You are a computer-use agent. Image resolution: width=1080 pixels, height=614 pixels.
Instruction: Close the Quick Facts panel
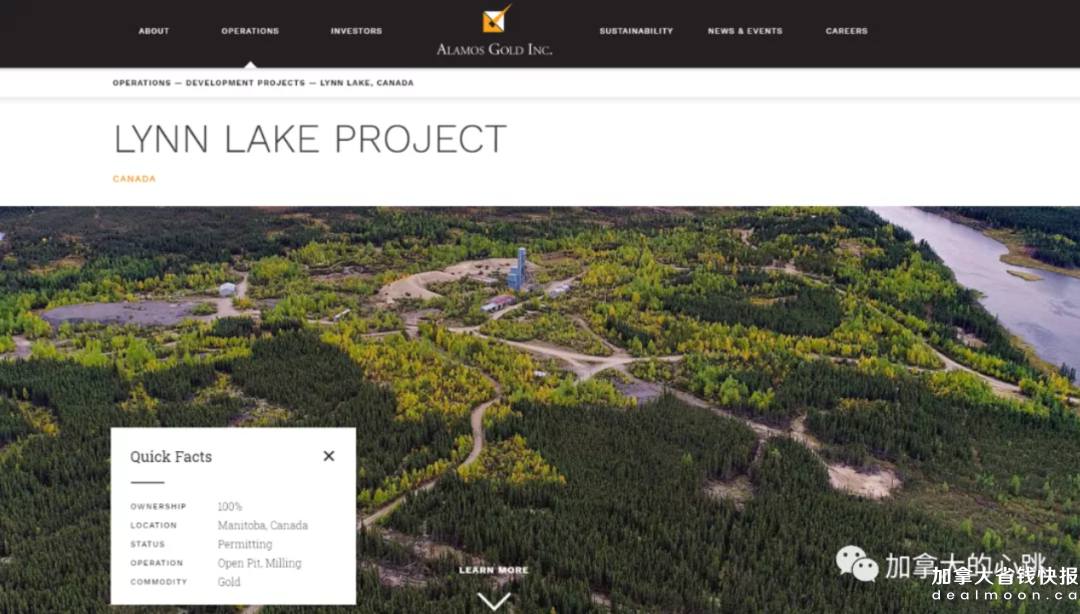point(329,456)
